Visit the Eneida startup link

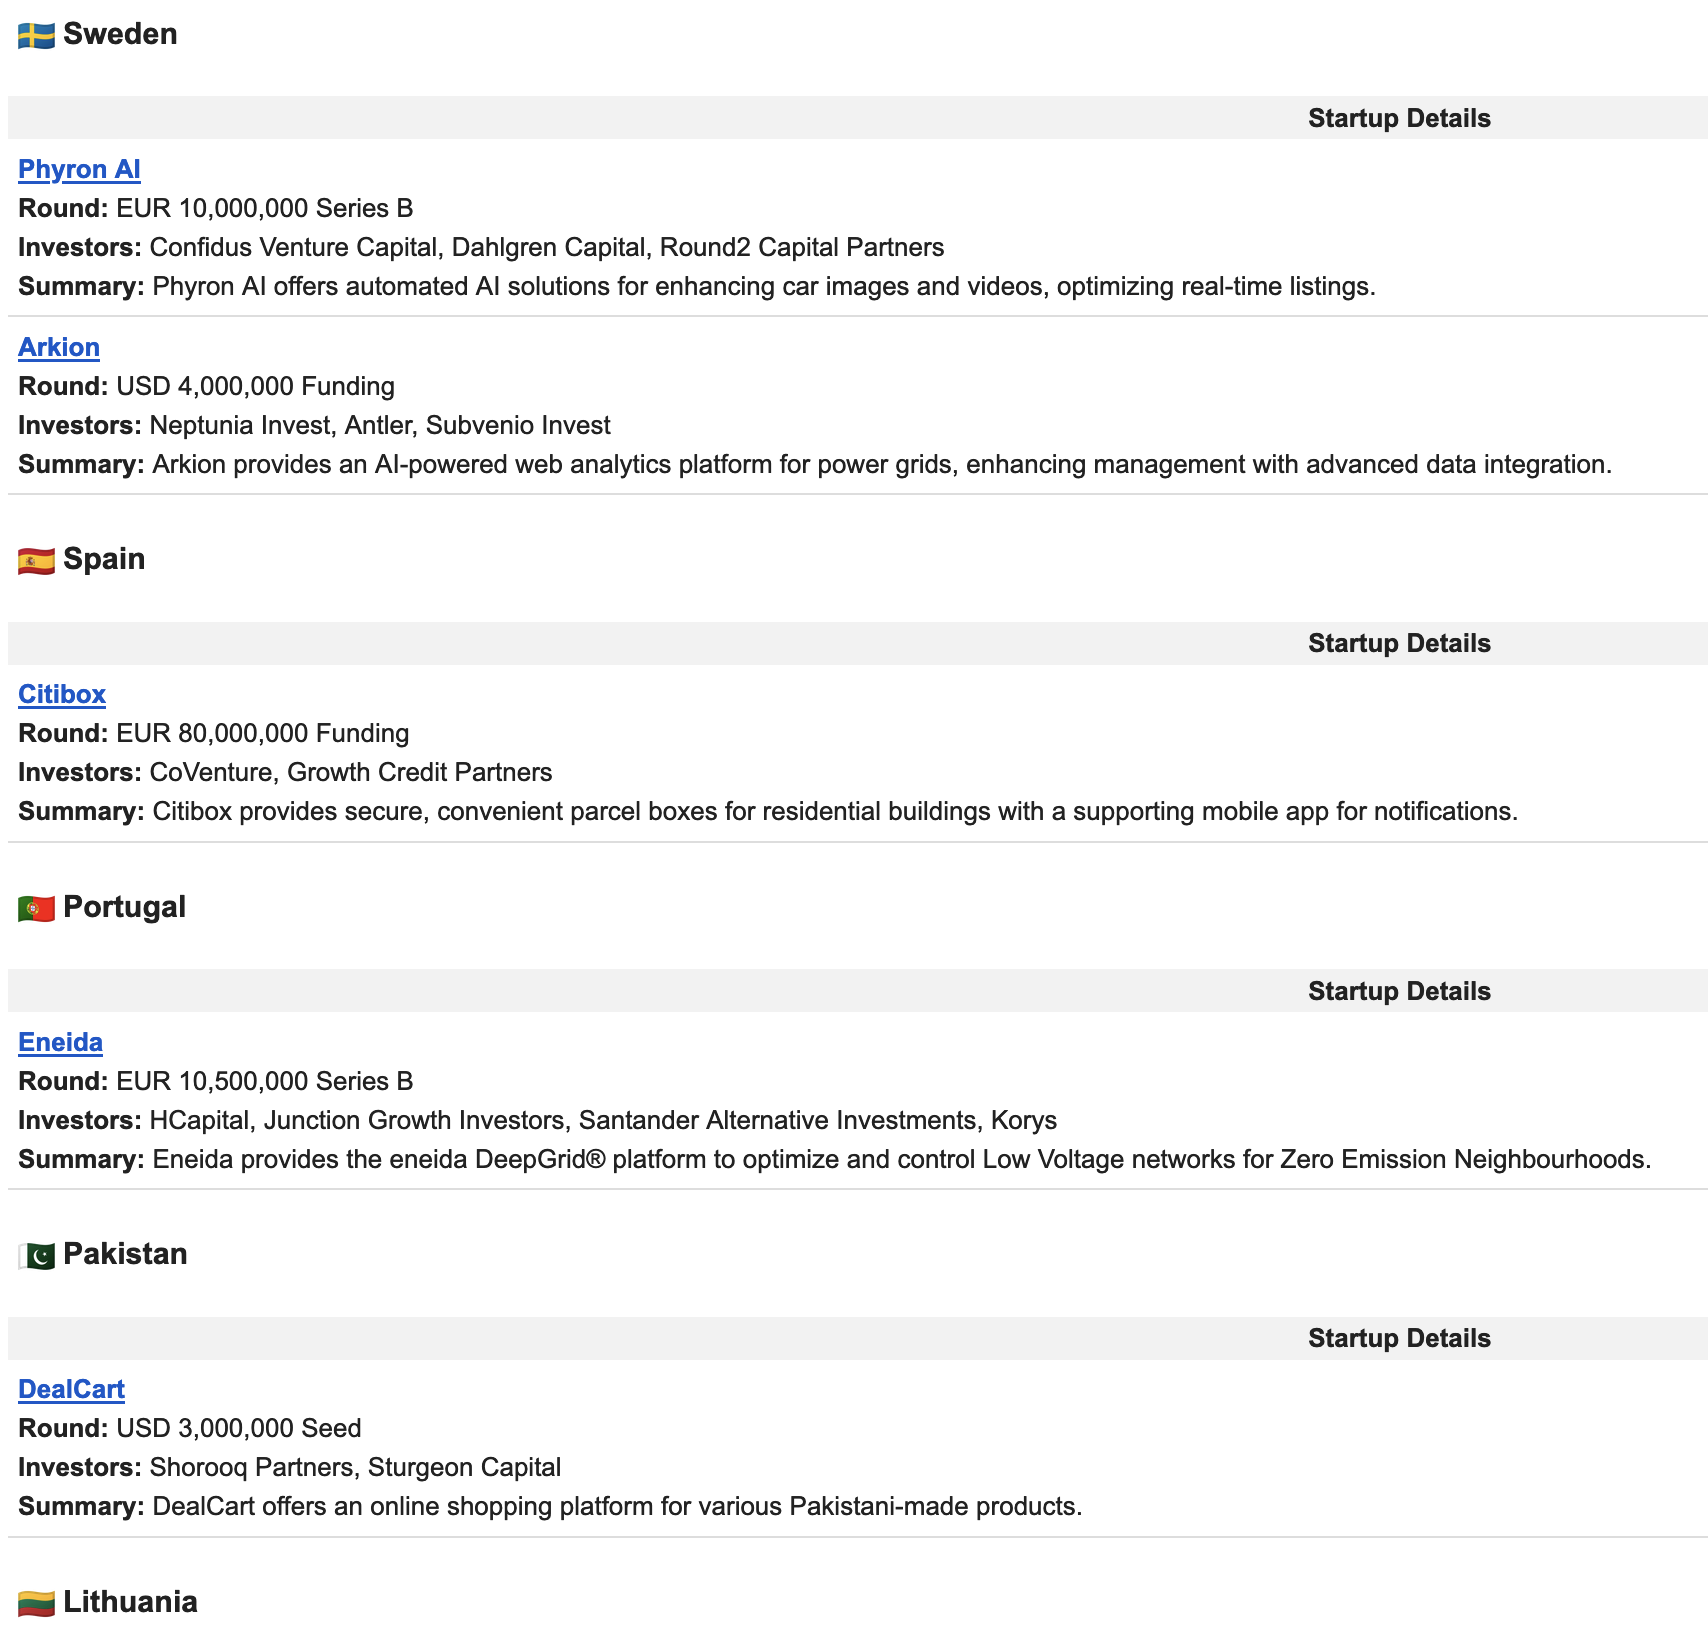click(x=60, y=1042)
